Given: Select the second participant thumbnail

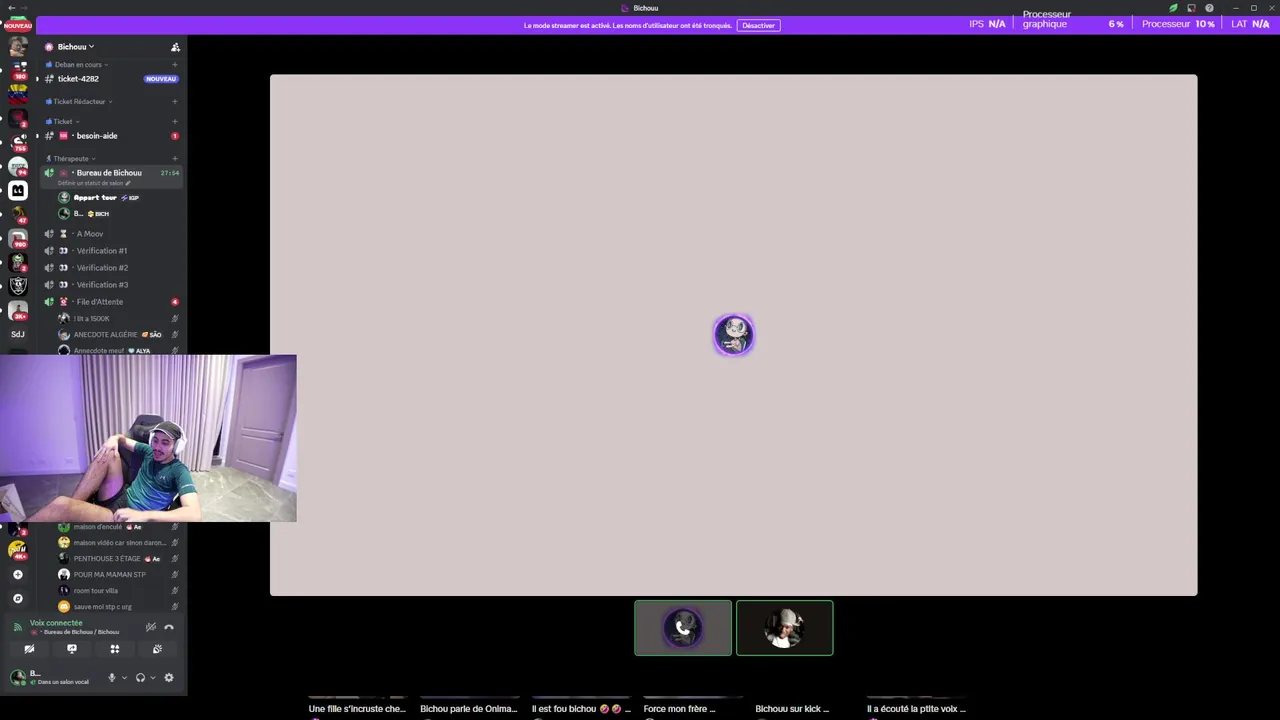Looking at the screenshot, I should click(785, 628).
